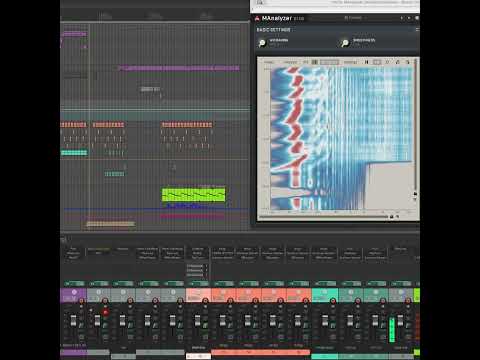Click the first mixer channel's volume fader
The width and height of the screenshot is (480, 360).
(73, 321)
